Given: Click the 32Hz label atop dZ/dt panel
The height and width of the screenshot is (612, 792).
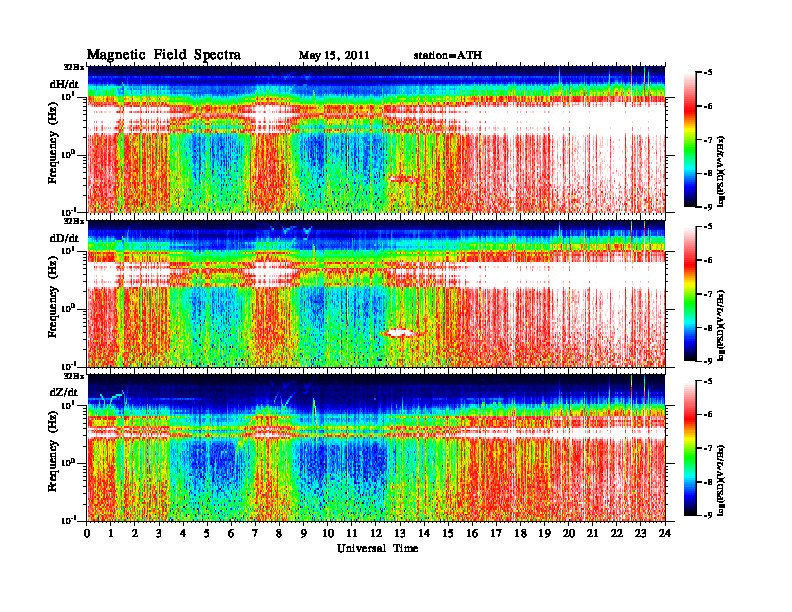Looking at the screenshot, I should (x=74, y=376).
